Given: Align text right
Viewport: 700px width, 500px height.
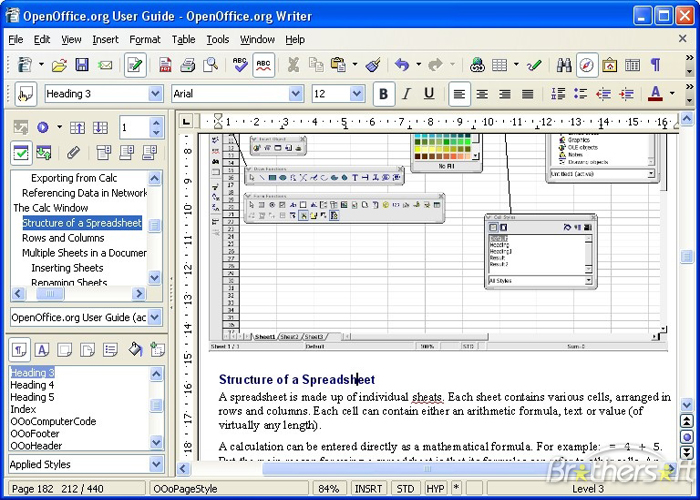Looking at the screenshot, I should [504, 94].
